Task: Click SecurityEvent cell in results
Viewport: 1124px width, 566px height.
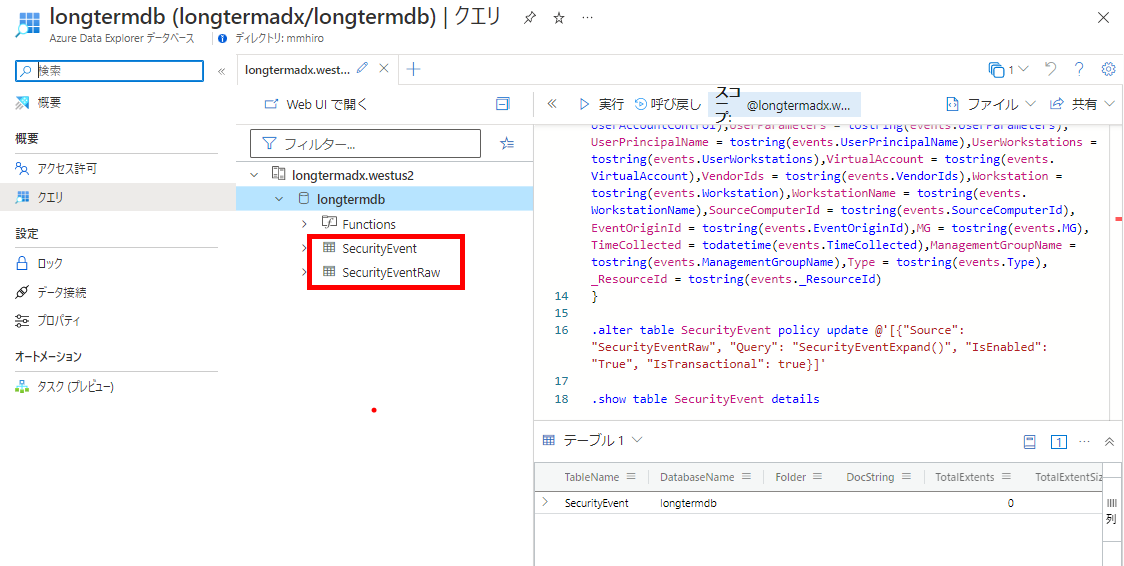Action: coord(596,503)
